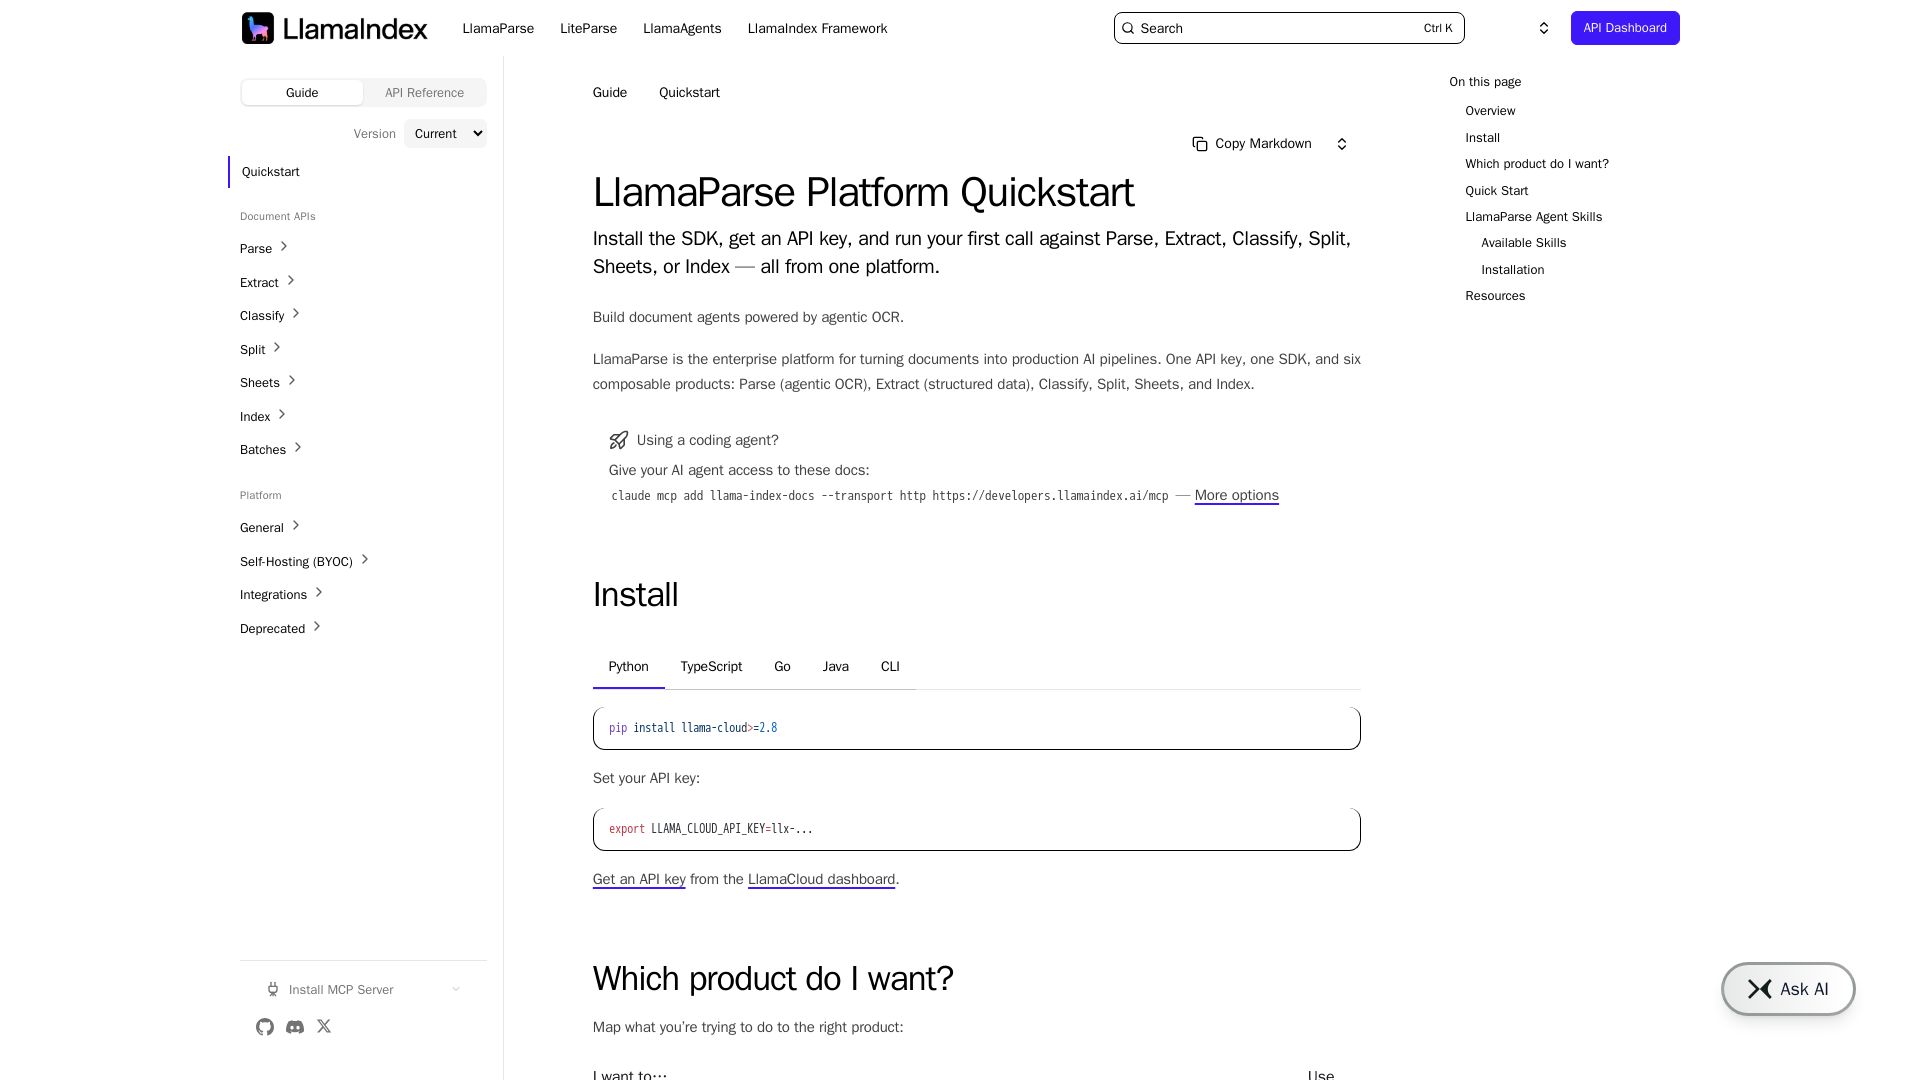
Task: Click the Quickstart breadcrumb link
Action: (x=689, y=93)
